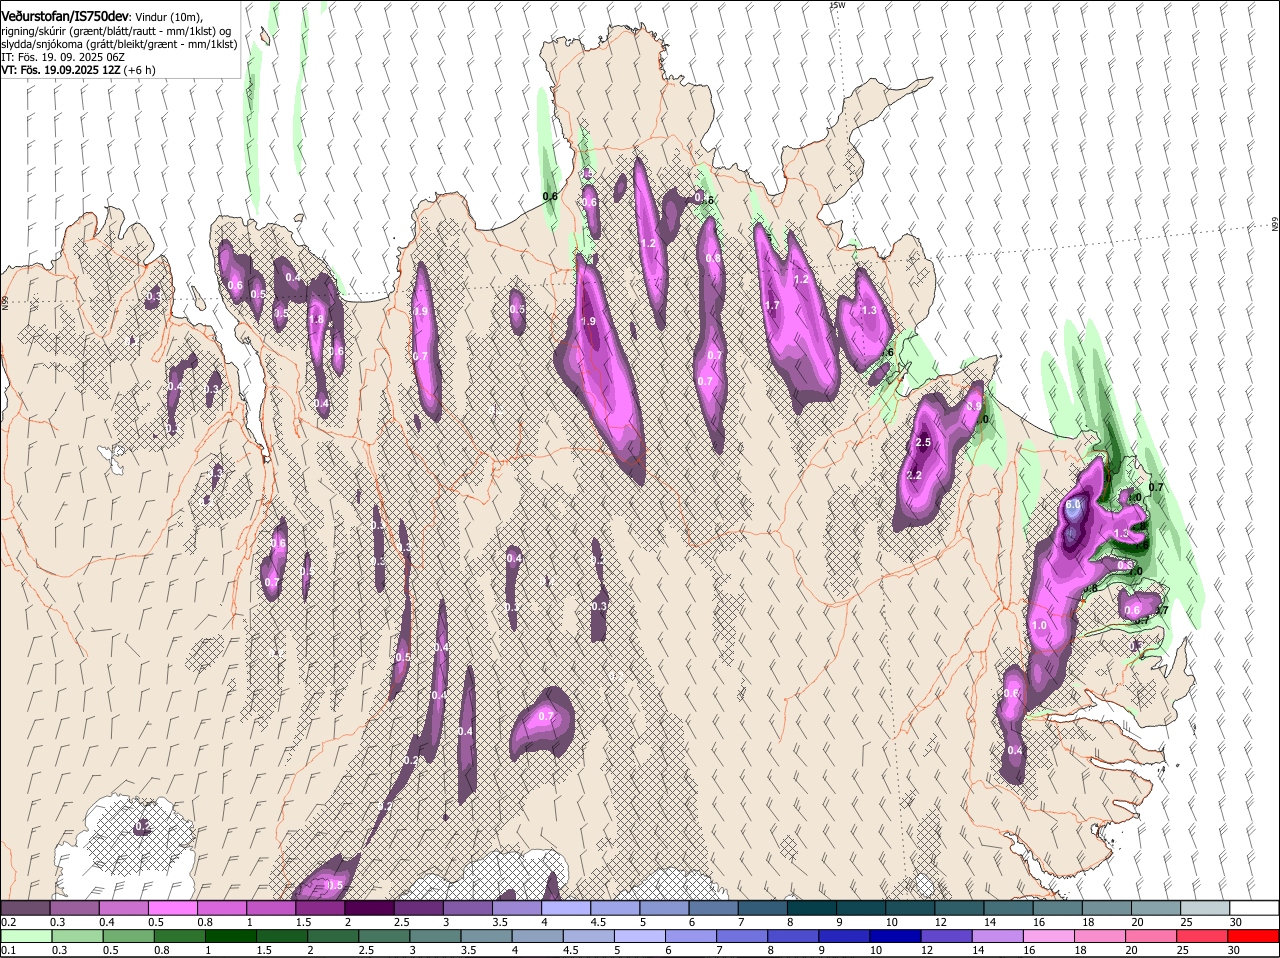Viewport: 1280px width, 958px height.
Task: Pick the indigo lower swatch for 12–14
Action: (x=947, y=936)
